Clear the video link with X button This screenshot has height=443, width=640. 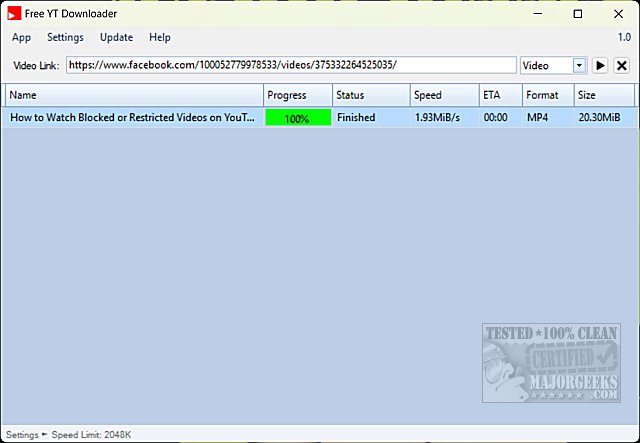[622, 65]
